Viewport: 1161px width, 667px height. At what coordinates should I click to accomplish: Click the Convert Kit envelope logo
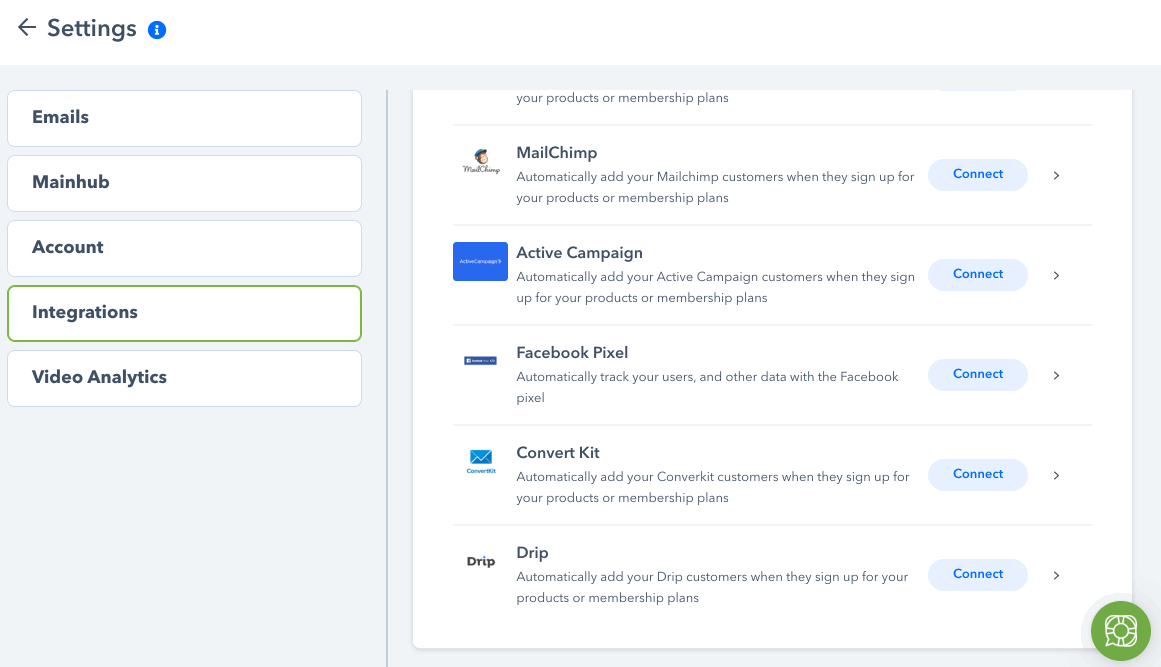[x=481, y=461]
